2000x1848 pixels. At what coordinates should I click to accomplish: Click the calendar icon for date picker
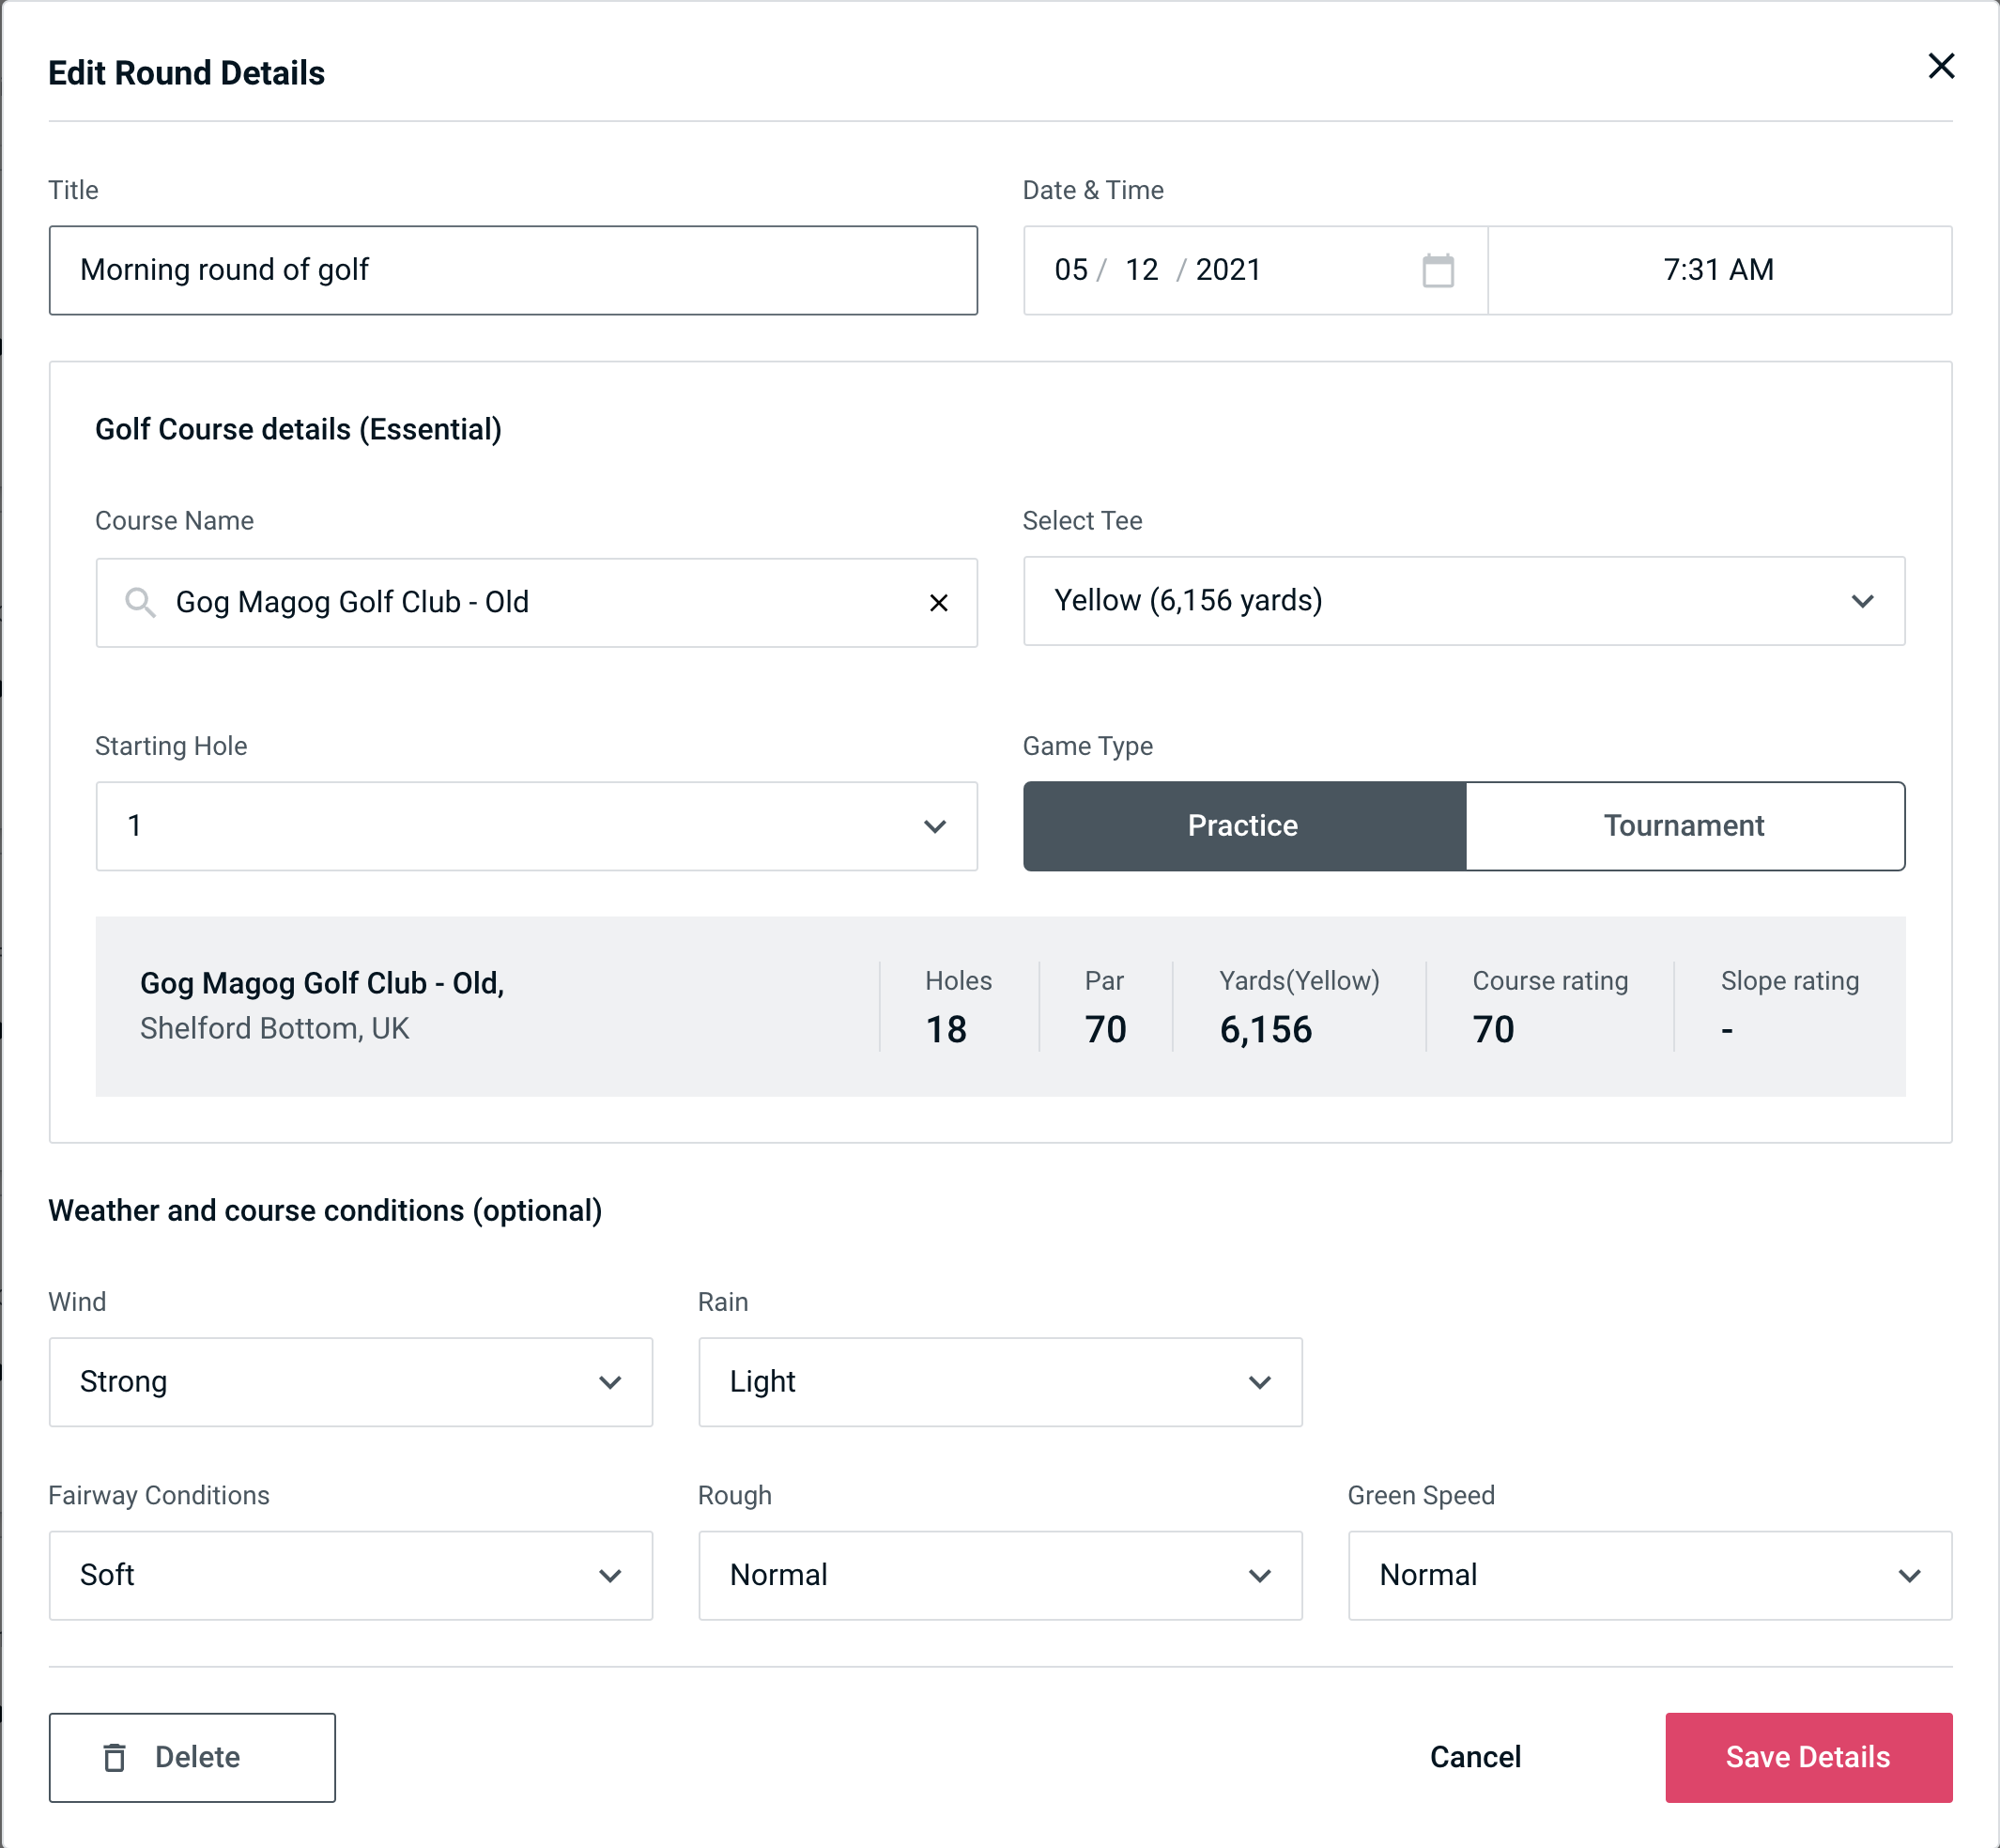point(1439,269)
